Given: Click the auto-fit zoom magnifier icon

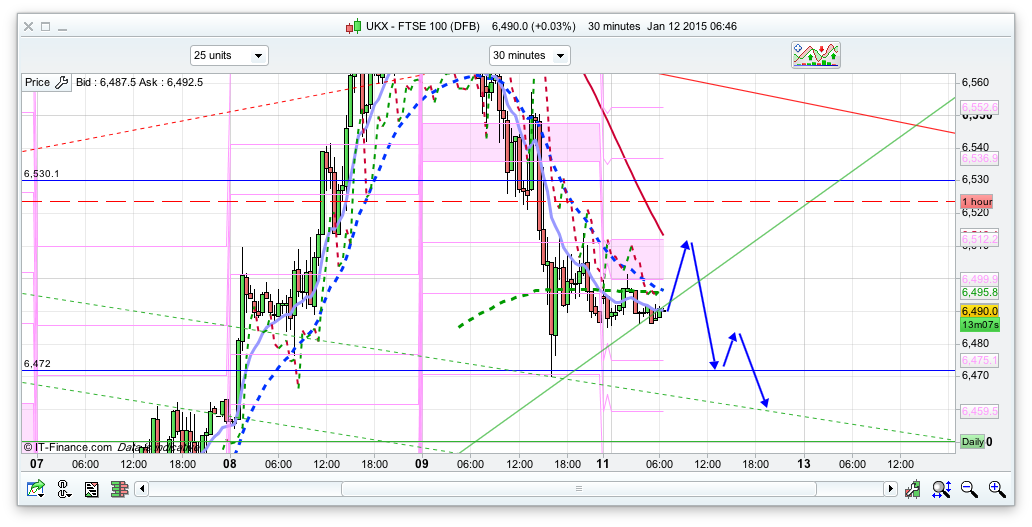Looking at the screenshot, I should (941, 489).
